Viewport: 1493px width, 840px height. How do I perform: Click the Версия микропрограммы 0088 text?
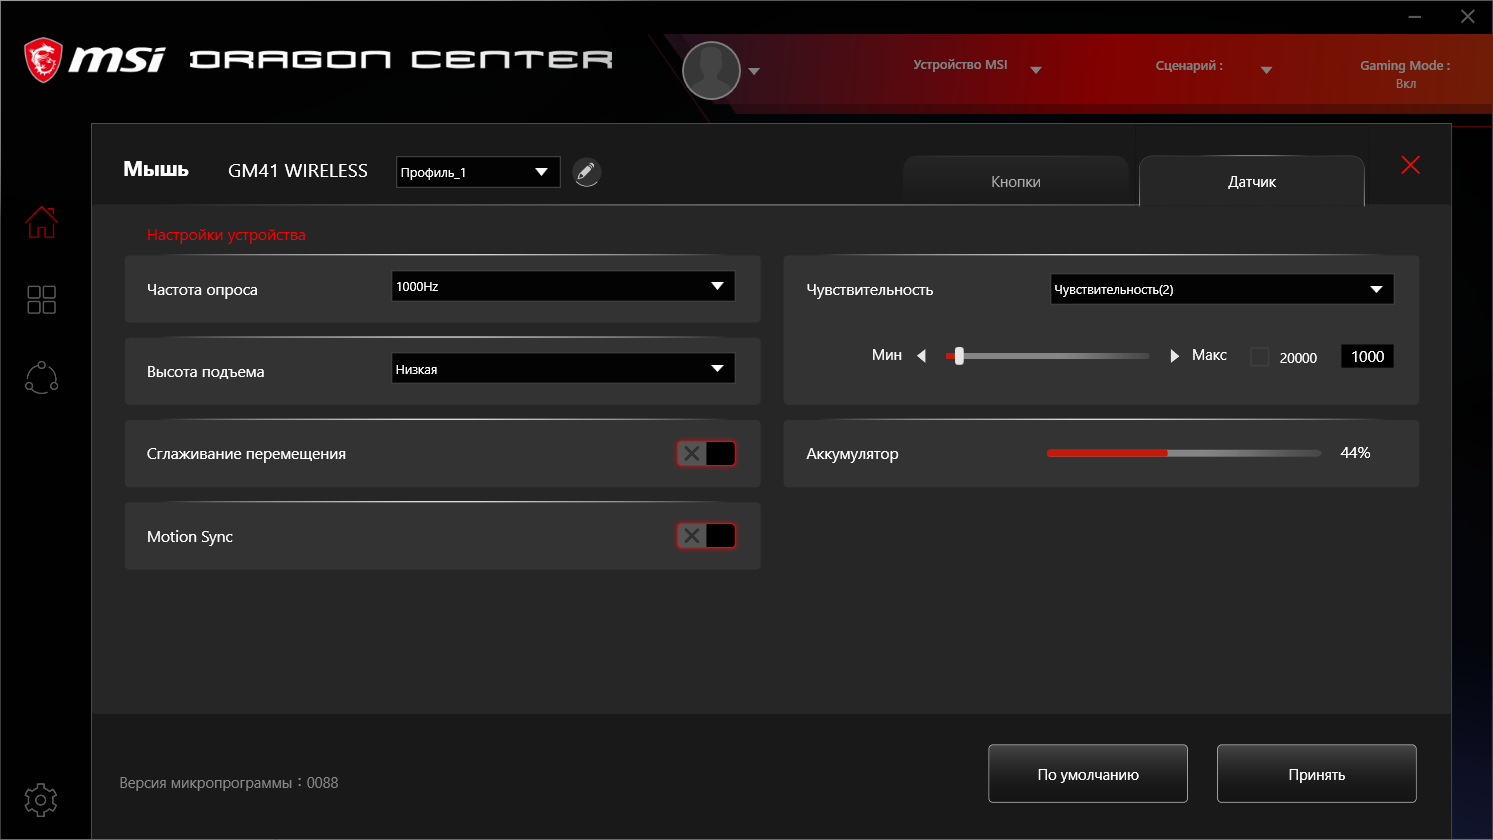tap(229, 783)
